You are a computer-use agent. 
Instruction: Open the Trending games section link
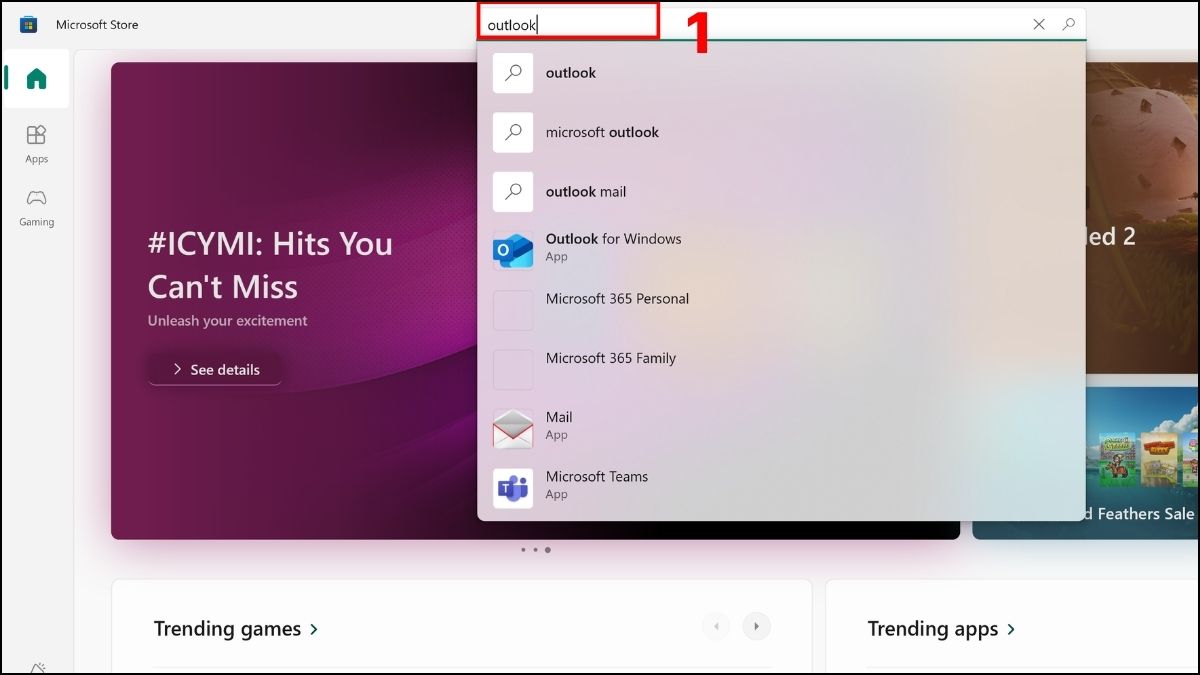click(236, 629)
